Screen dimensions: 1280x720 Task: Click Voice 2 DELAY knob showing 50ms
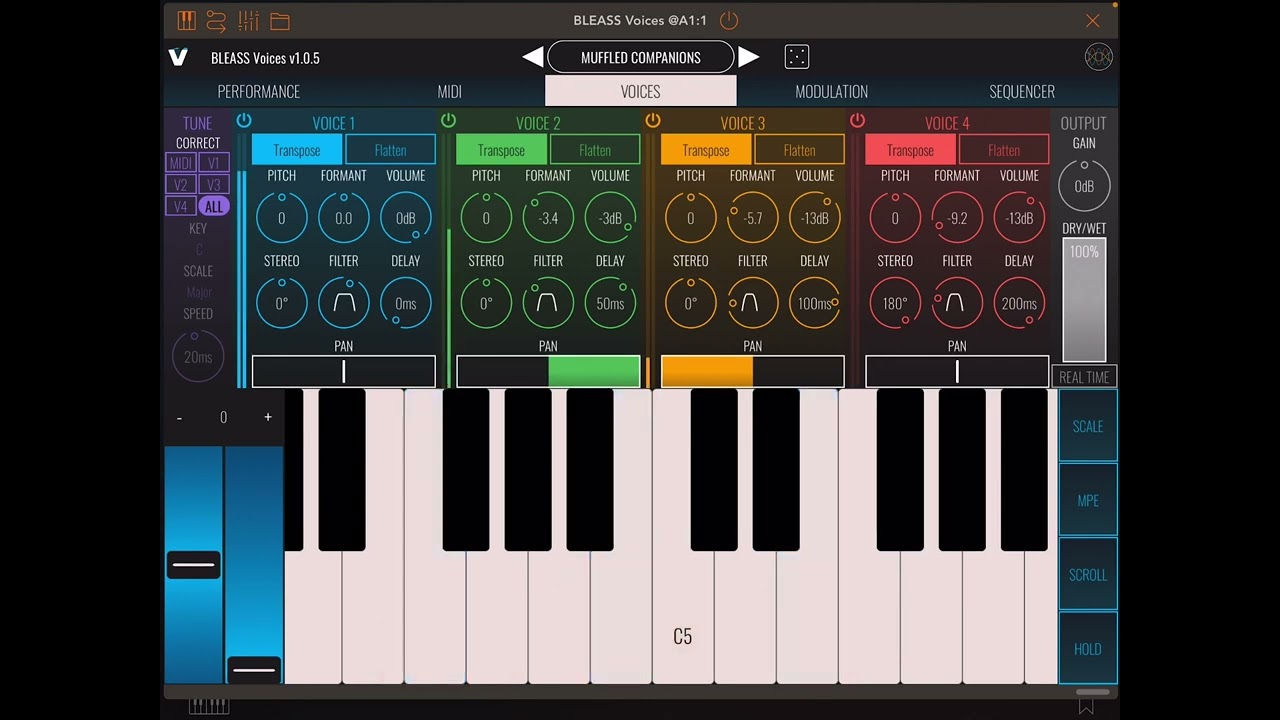click(610, 303)
